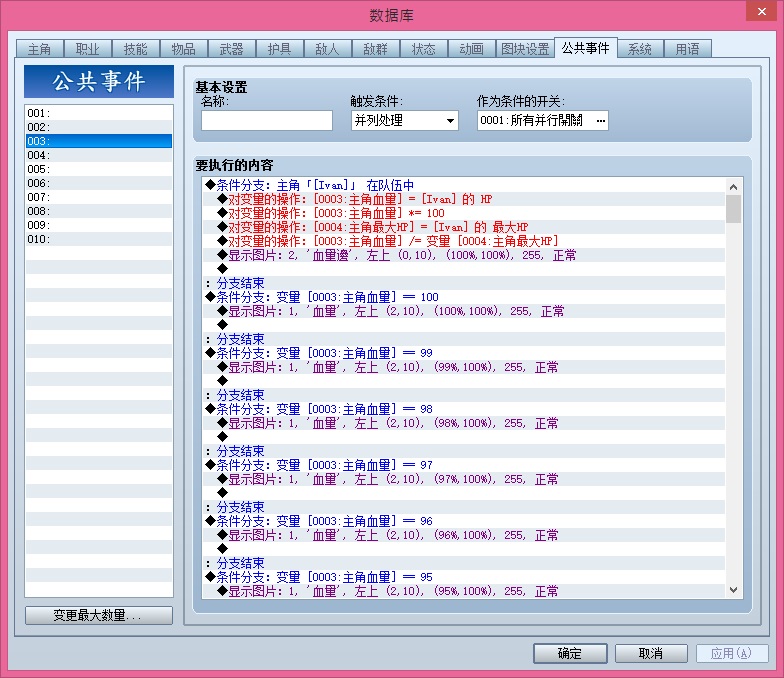Select common event 004

(x=99, y=155)
